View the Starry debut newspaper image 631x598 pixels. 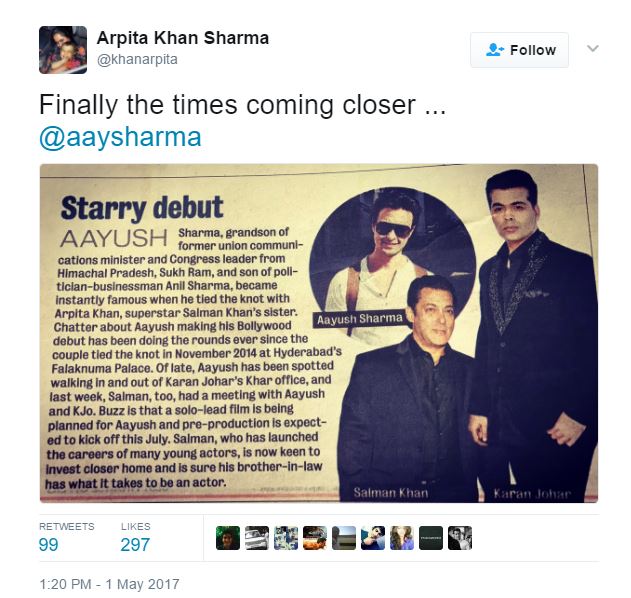319,333
